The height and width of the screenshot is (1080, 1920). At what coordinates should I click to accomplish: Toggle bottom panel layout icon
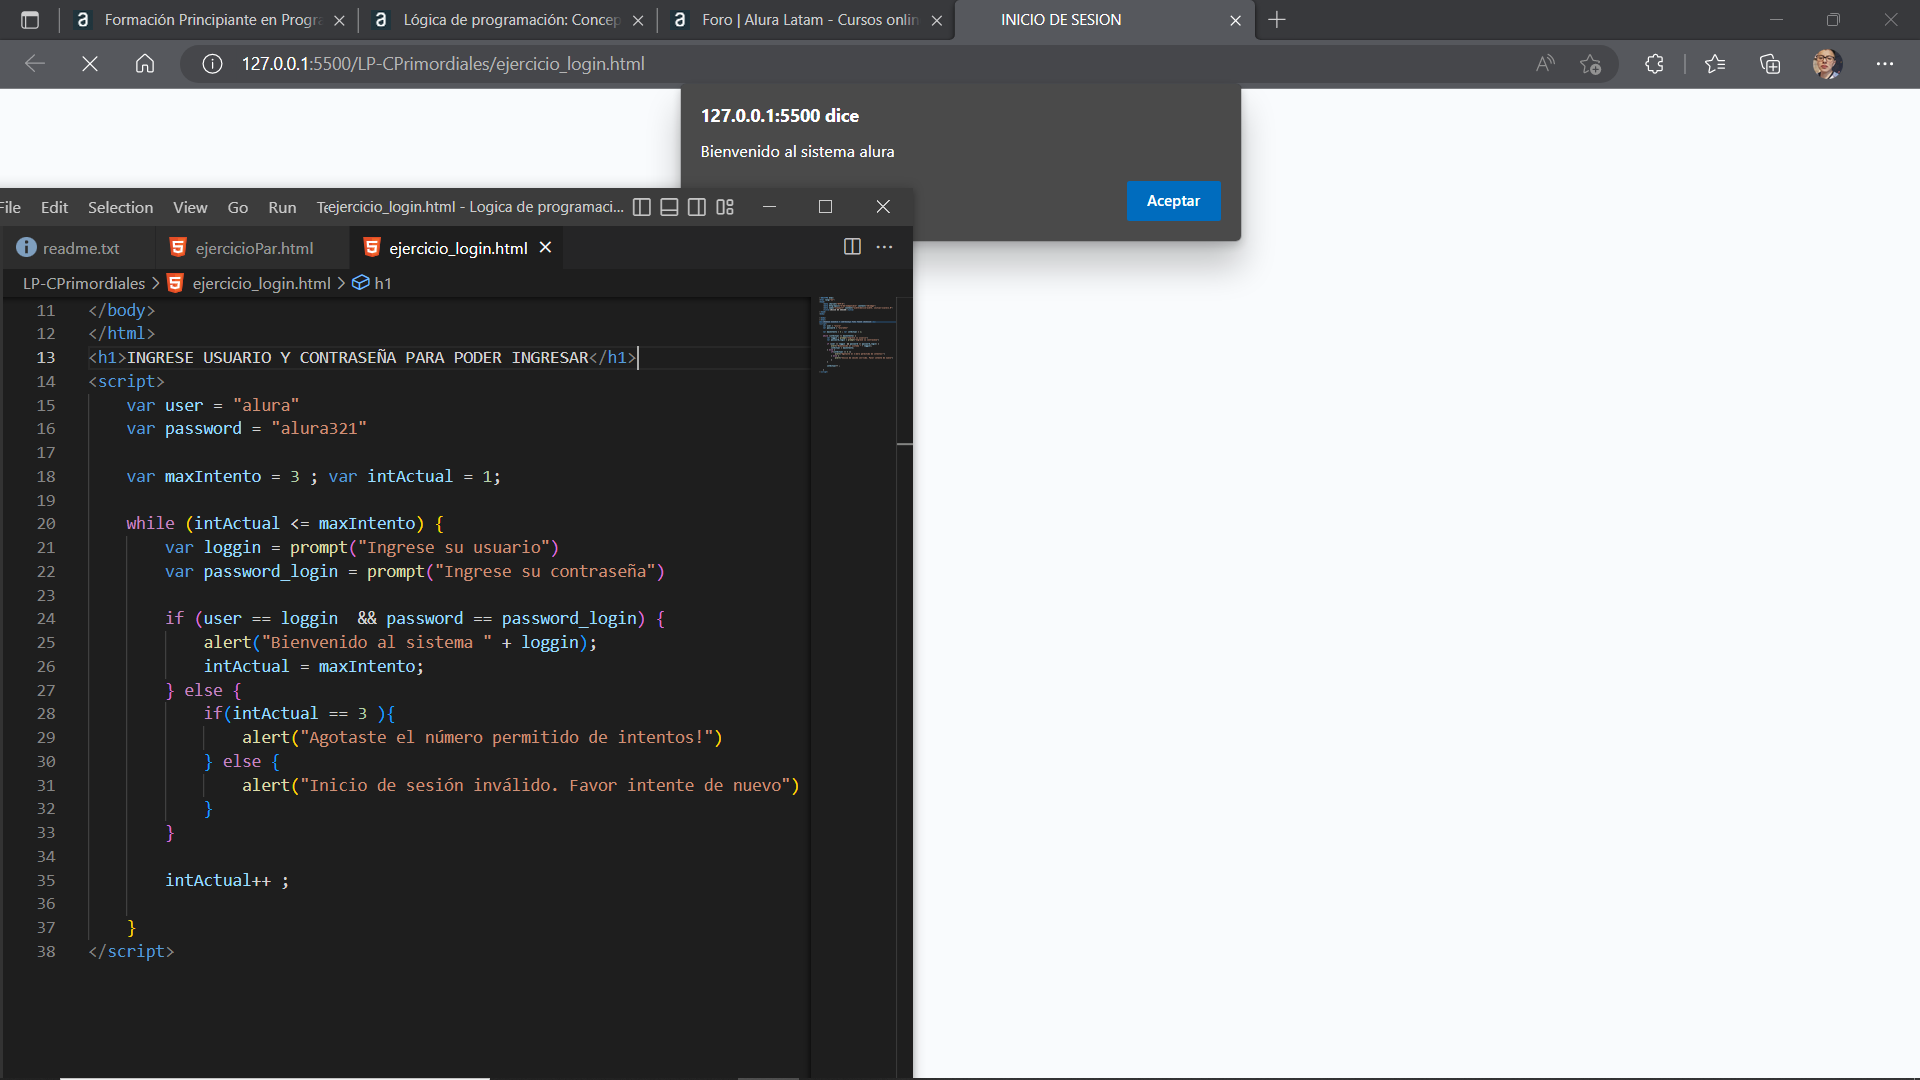670,207
